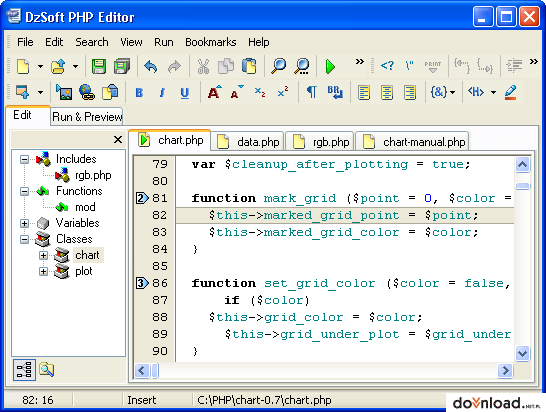
Task: Toggle Underline formatting button
Action: (185, 93)
